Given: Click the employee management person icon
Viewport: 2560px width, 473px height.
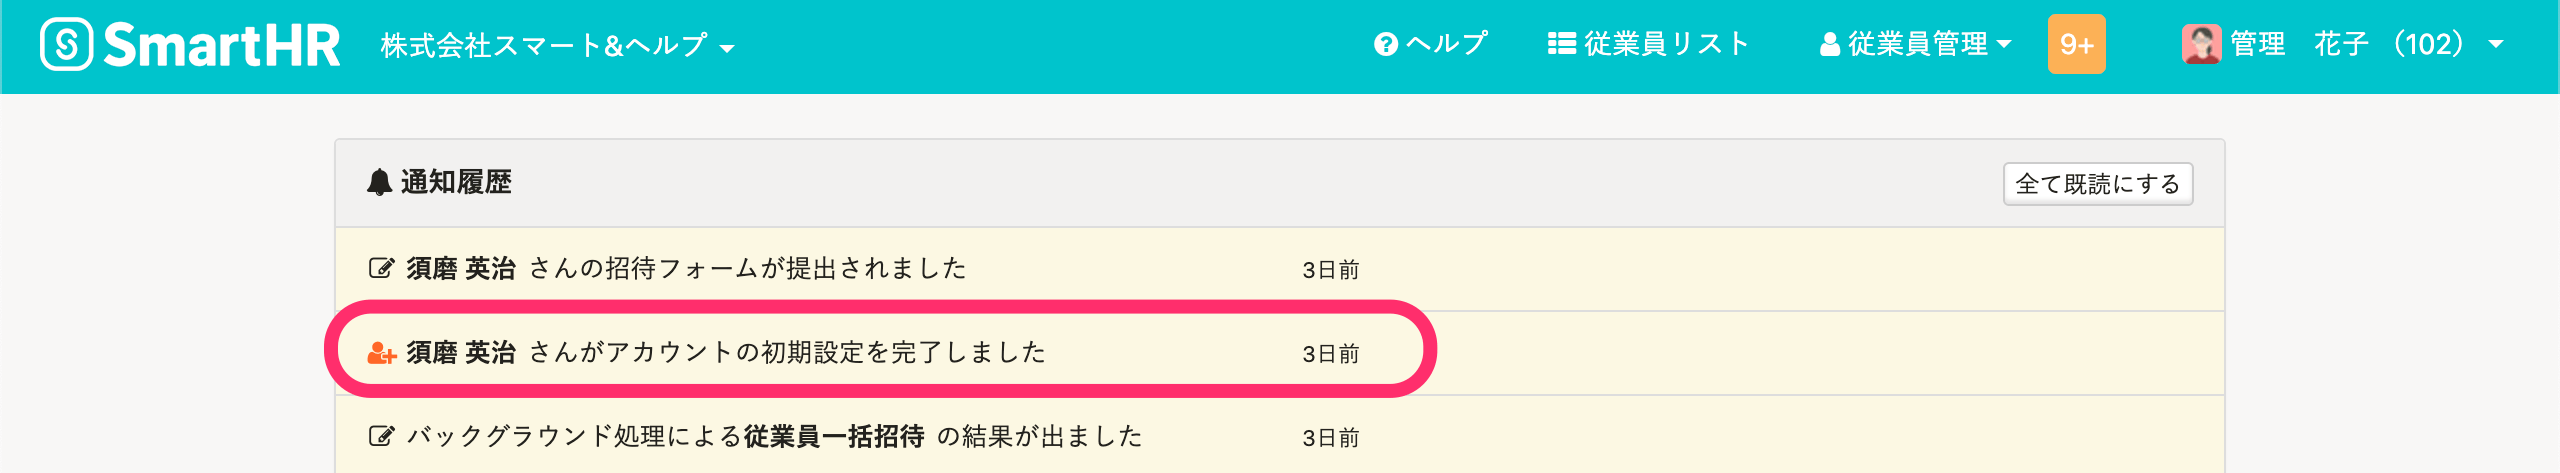Looking at the screenshot, I should [x=1829, y=45].
